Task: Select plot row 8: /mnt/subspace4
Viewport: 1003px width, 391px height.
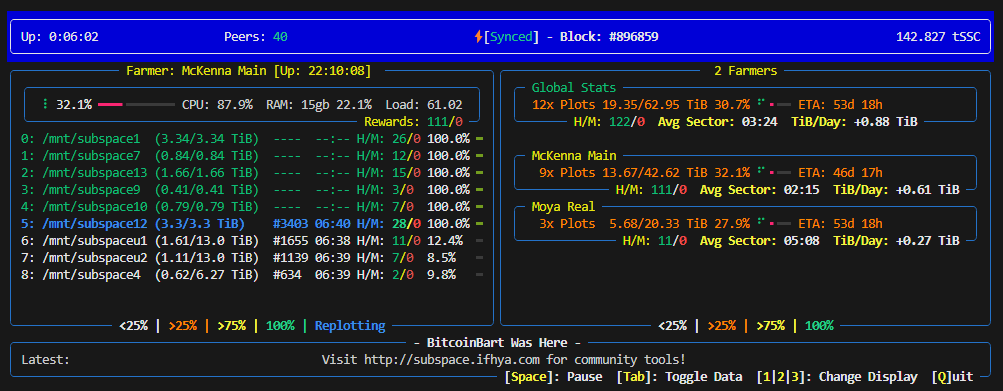Action: click(252, 275)
